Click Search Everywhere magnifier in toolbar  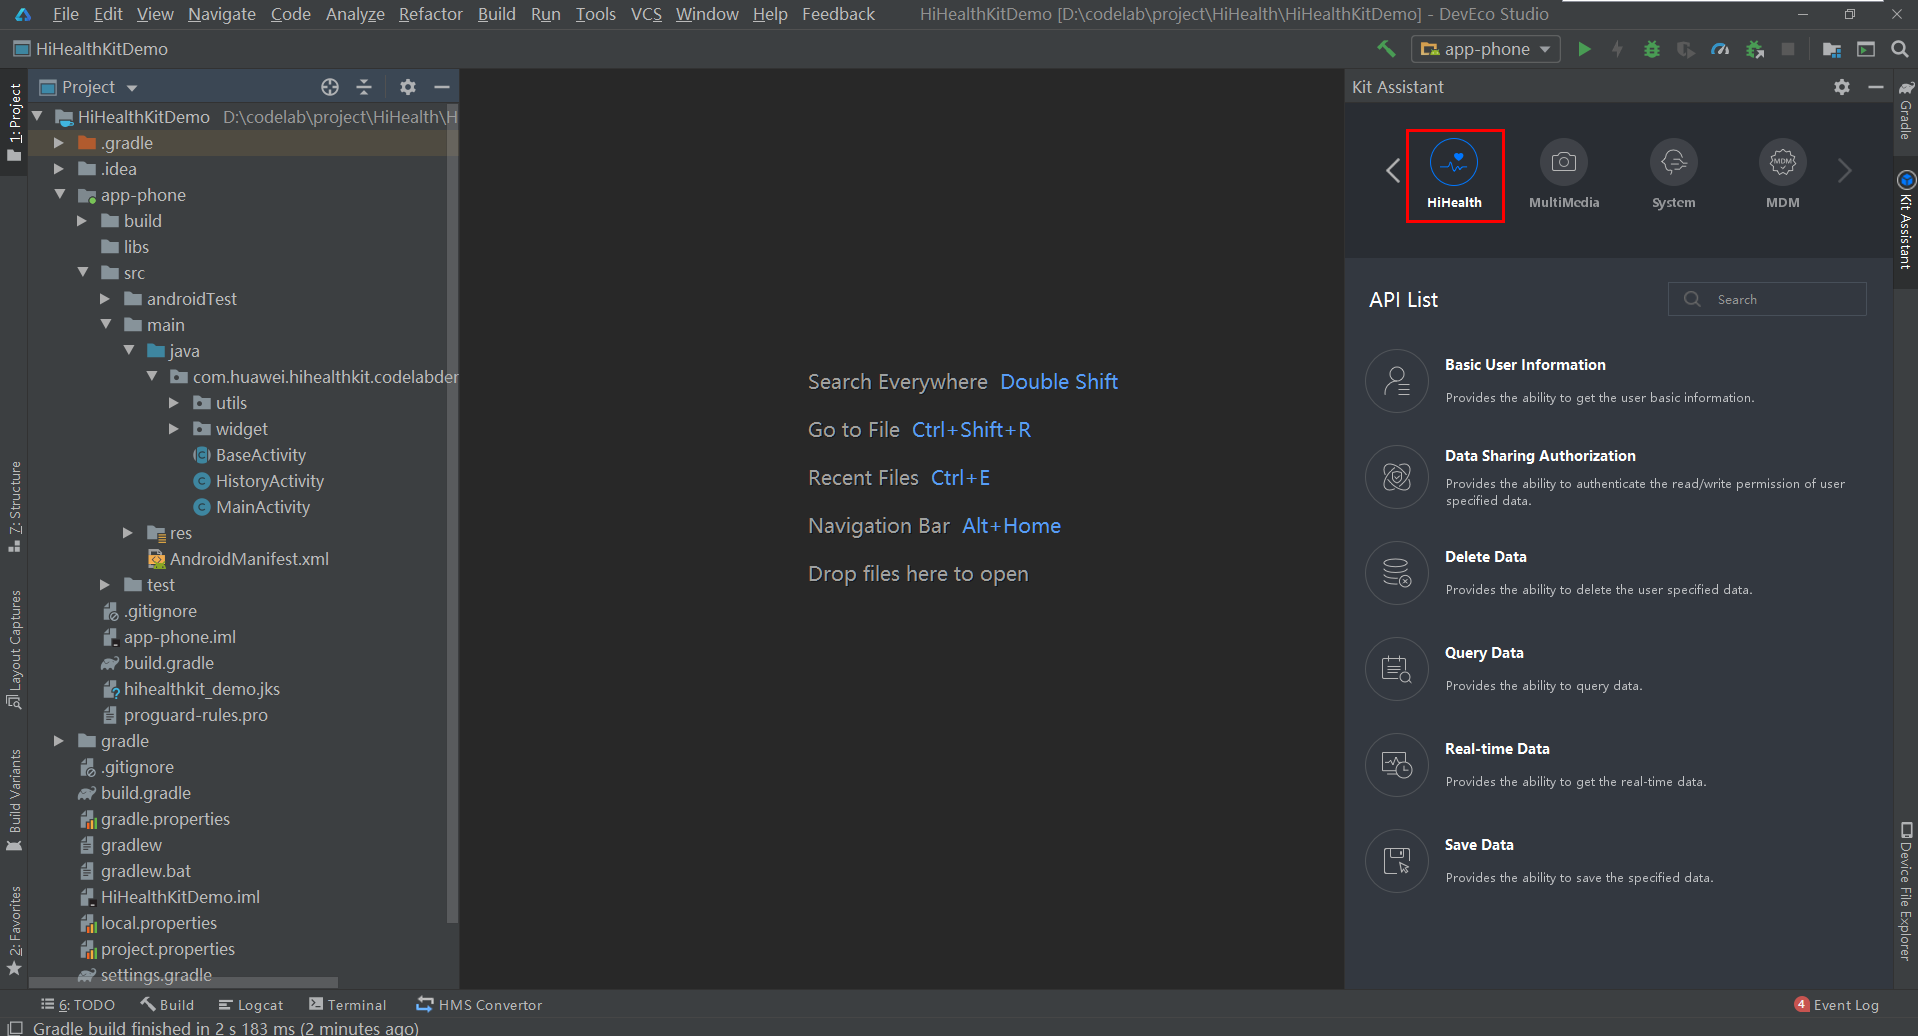pyautogui.click(x=1900, y=49)
